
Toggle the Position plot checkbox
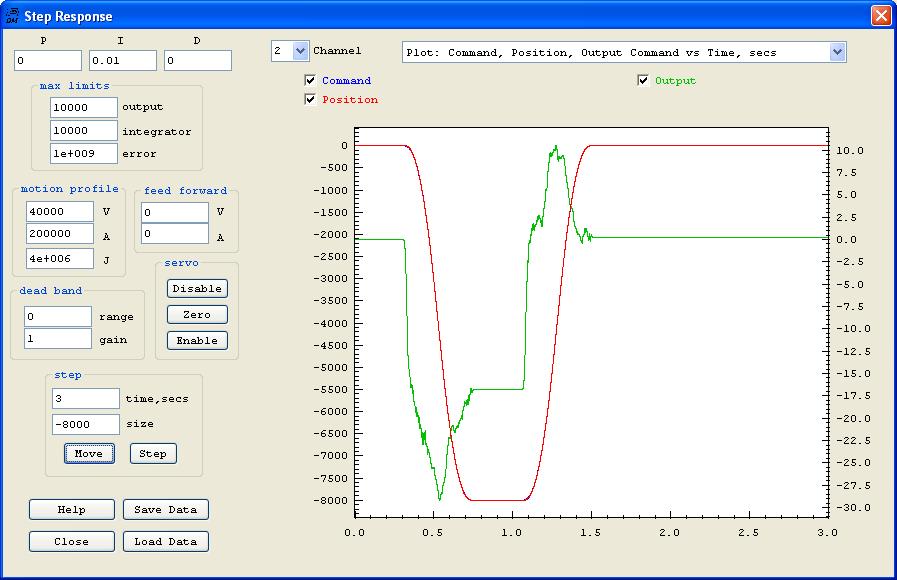pyautogui.click(x=310, y=100)
